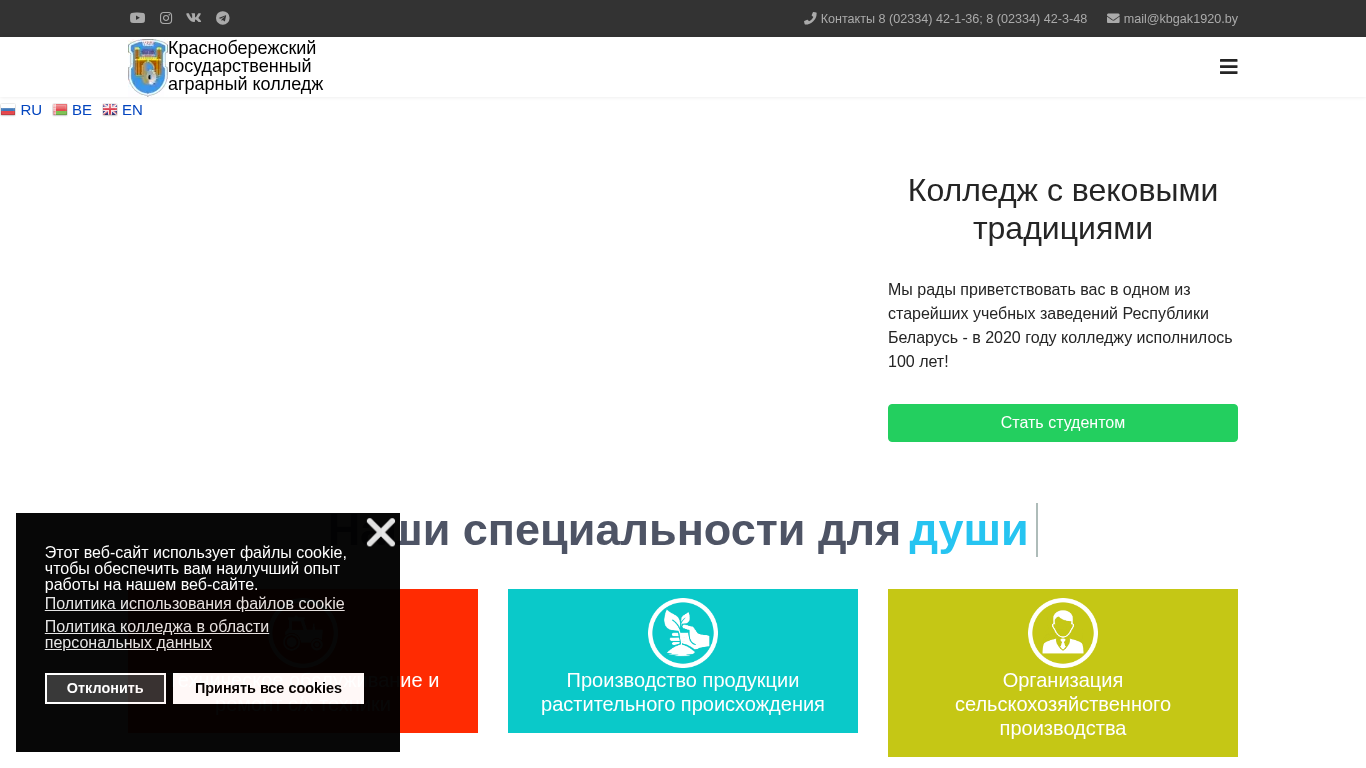The width and height of the screenshot is (1366, 768).
Task: Open the YouTube channel icon
Action: coord(137,18)
